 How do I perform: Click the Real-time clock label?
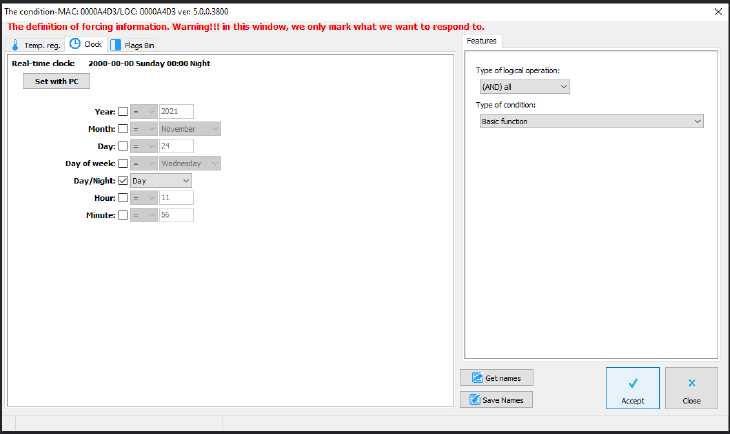point(43,63)
